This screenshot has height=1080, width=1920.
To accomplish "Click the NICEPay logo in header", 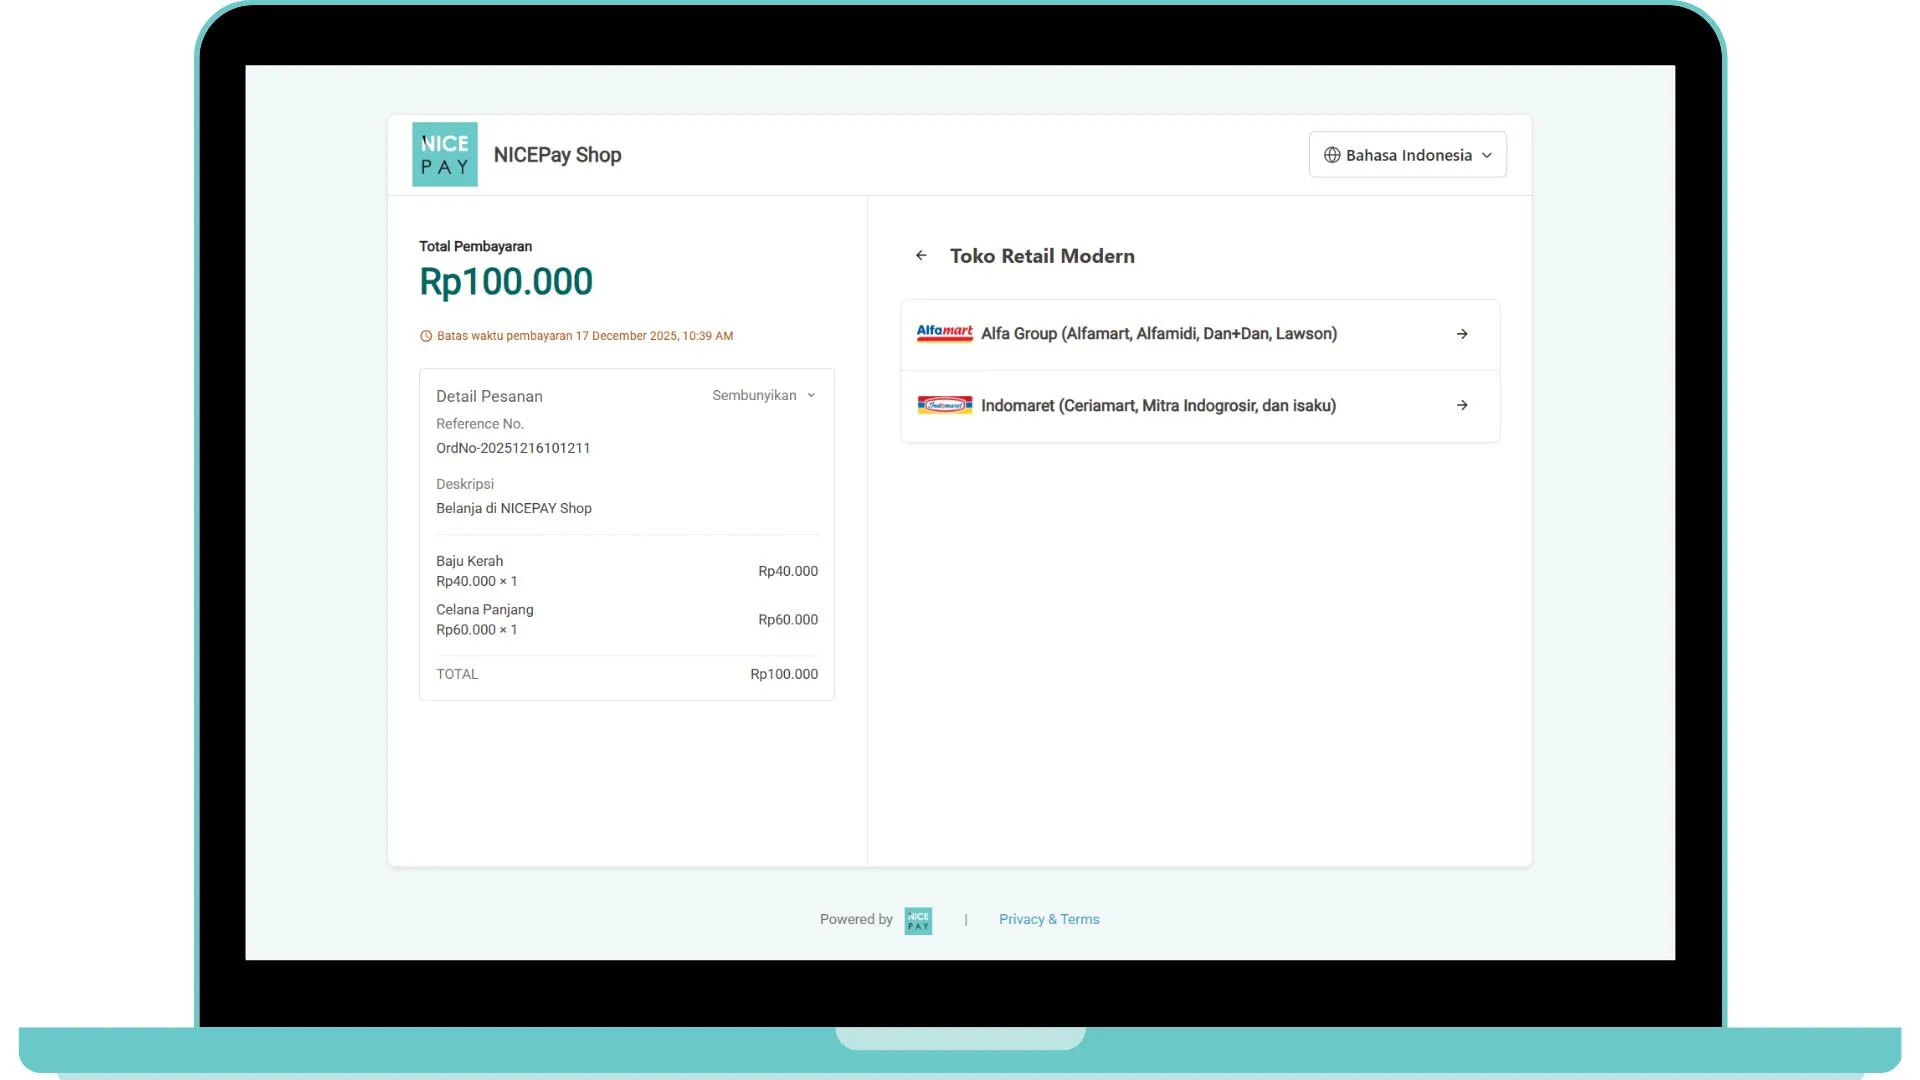I will [444, 154].
